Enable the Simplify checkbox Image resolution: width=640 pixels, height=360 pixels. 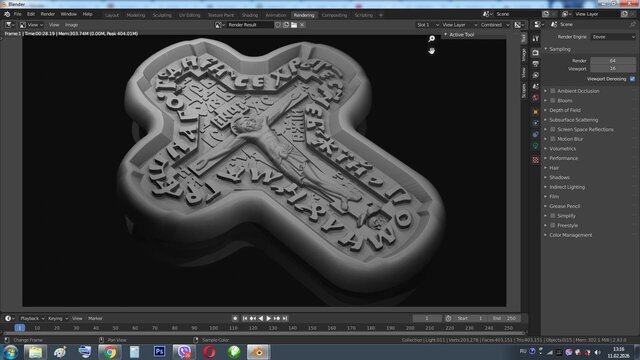553,216
